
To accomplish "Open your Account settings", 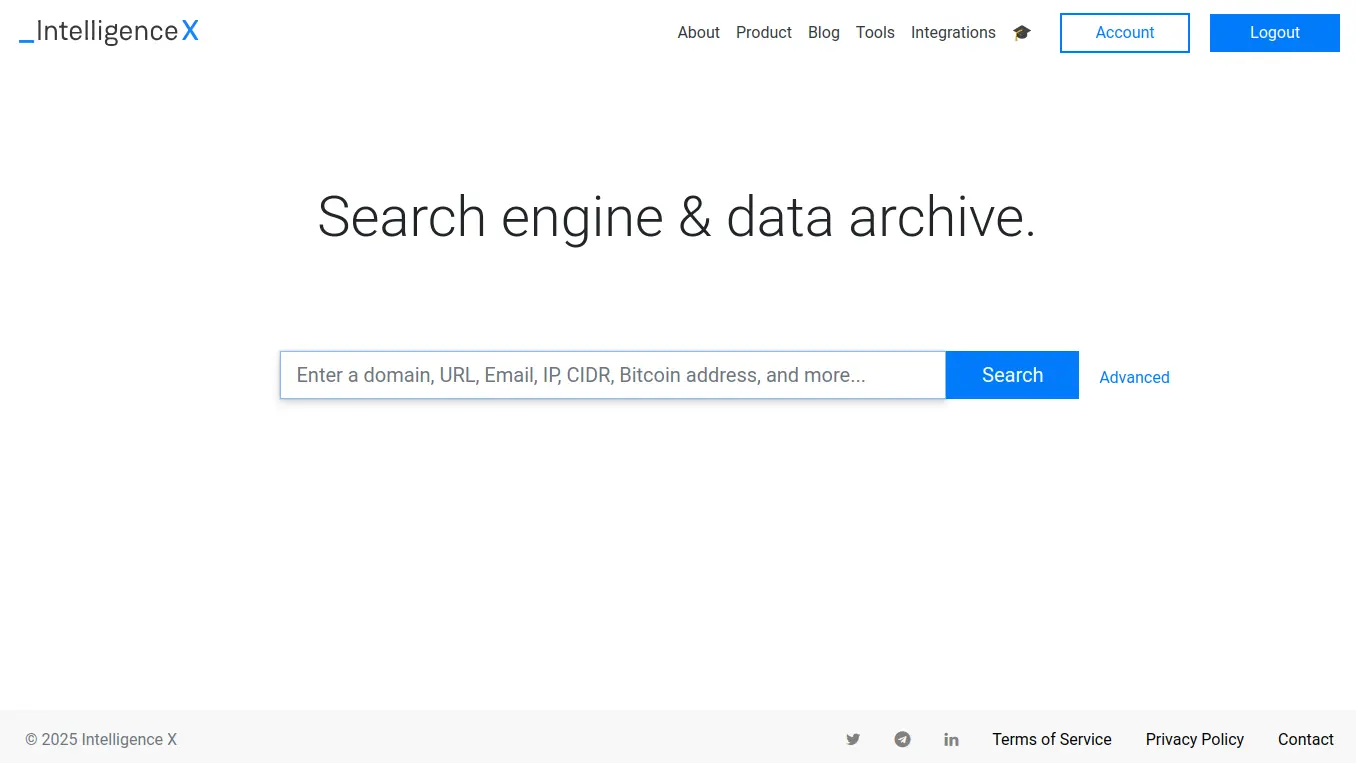I will [x=1124, y=32].
